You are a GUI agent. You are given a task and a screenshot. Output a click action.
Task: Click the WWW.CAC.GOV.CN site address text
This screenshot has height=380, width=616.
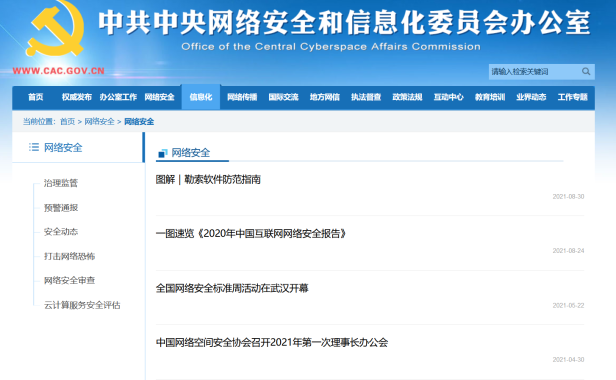[x=59, y=71]
